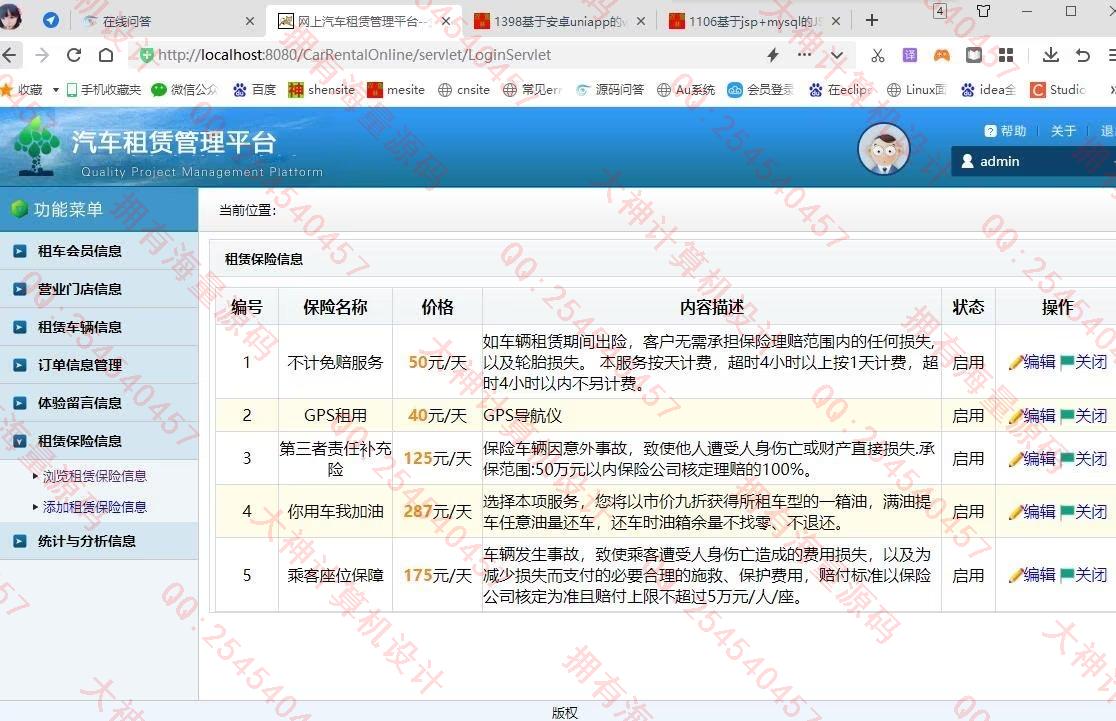Image resolution: width=1116 pixels, height=721 pixels.
Task: Open the browser home page icon
Action: pos(106,55)
